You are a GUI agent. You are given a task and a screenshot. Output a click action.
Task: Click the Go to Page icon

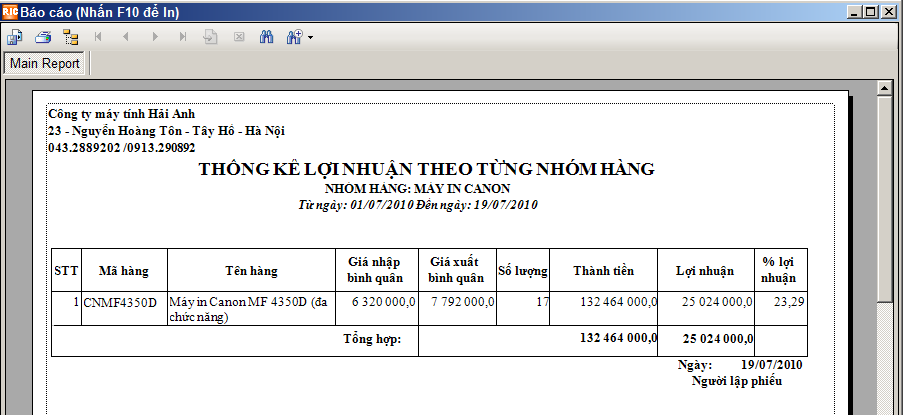click(x=210, y=37)
